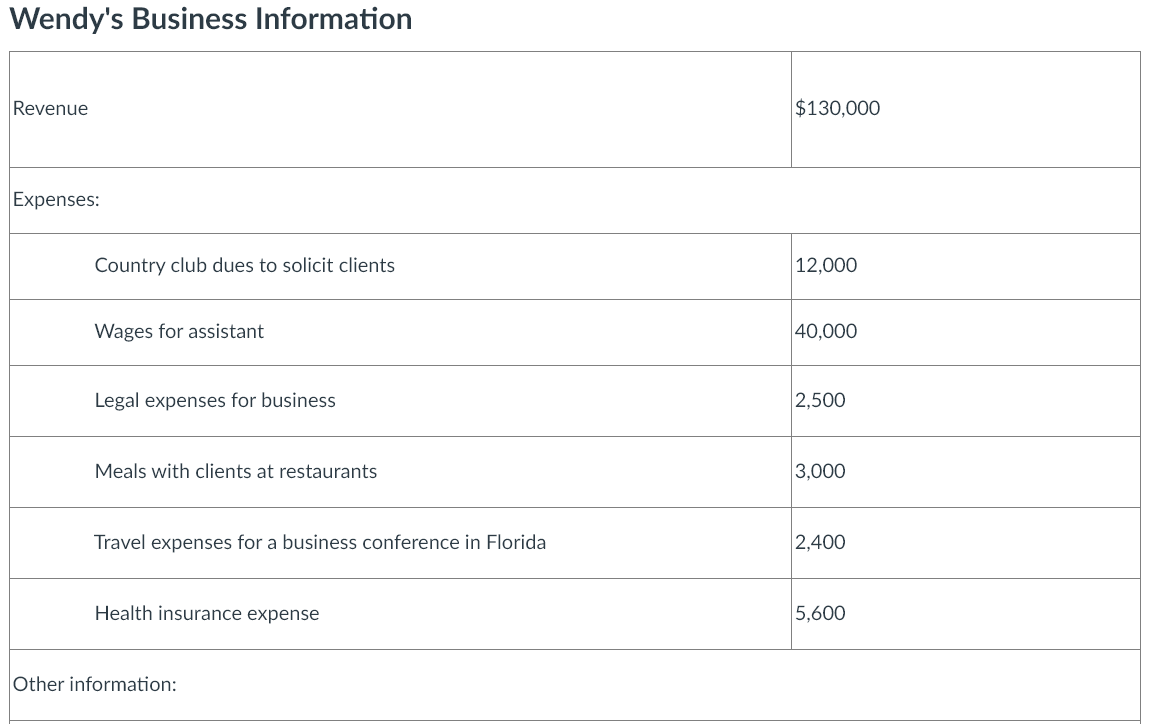This screenshot has width=1149, height=724.
Task: Click the Wendy's Business Information heading
Action: point(210,20)
